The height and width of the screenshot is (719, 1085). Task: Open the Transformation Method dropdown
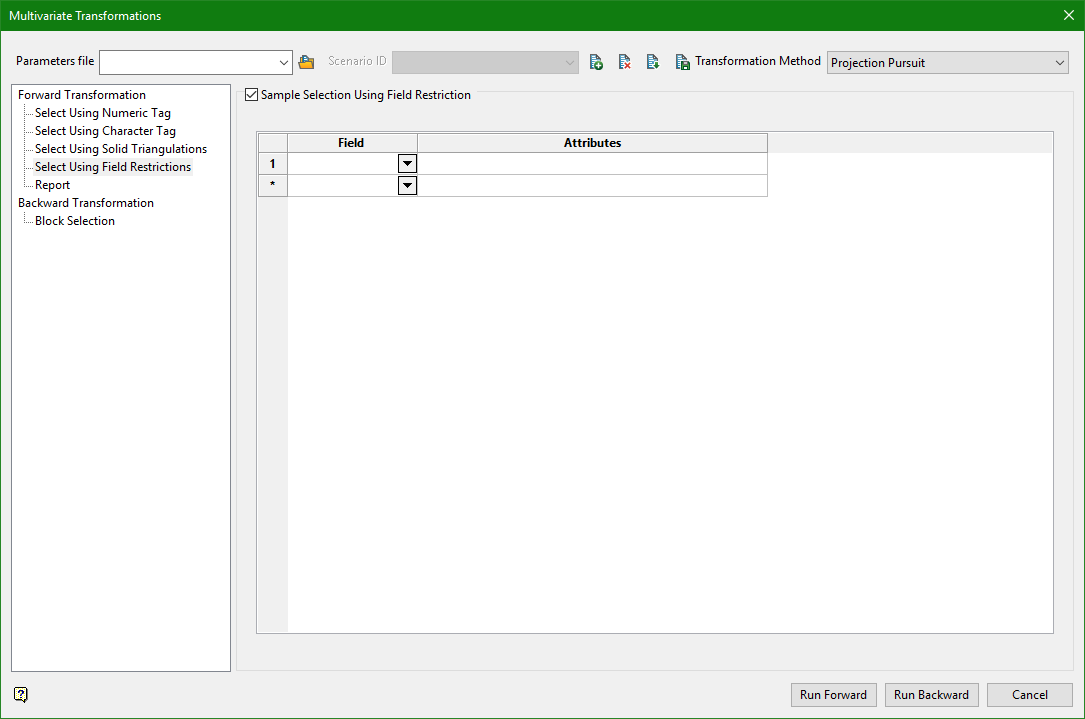click(x=1060, y=63)
